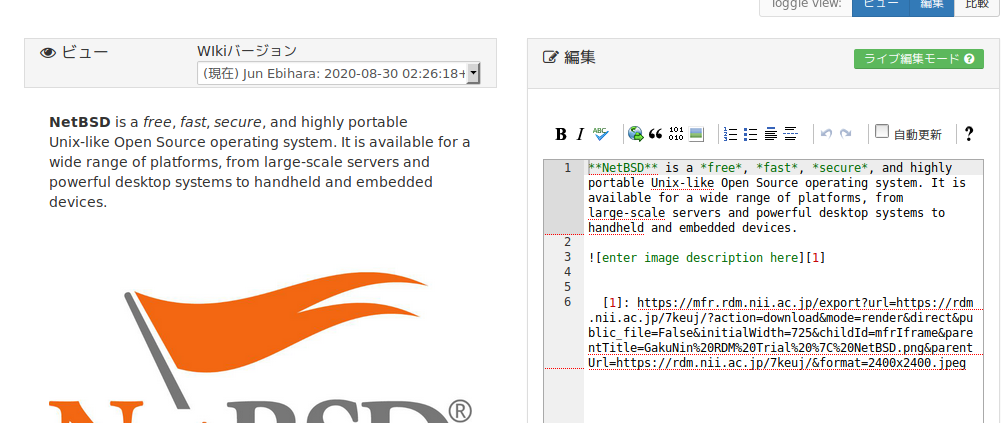Undo the last edit

pos(826,134)
